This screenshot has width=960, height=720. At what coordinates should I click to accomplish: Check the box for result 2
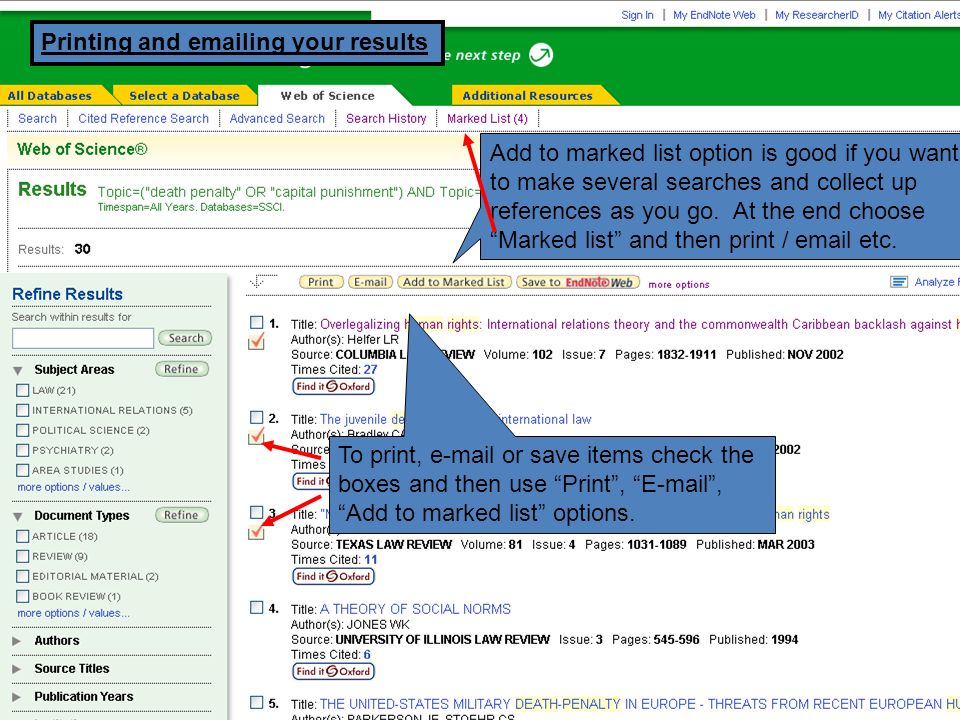[257, 417]
